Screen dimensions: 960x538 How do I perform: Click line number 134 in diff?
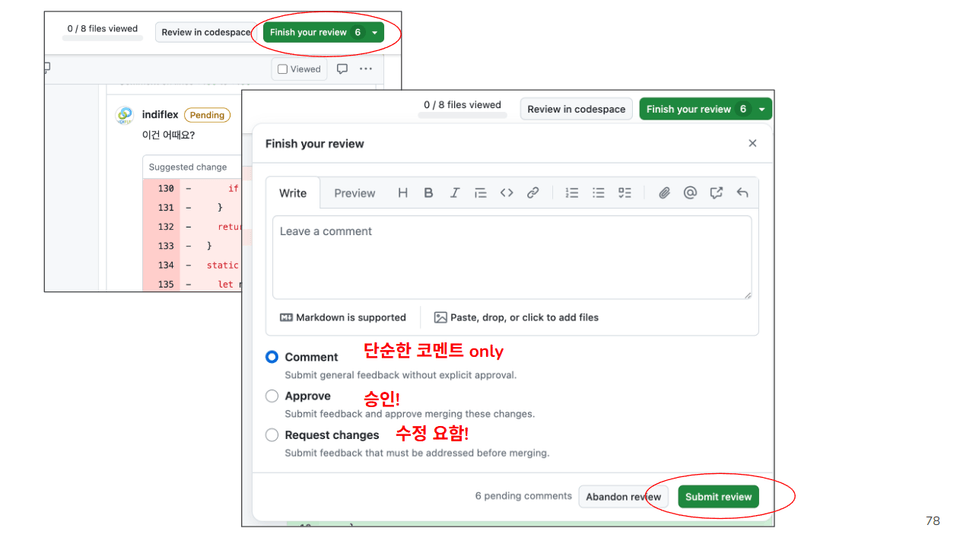tap(166, 265)
